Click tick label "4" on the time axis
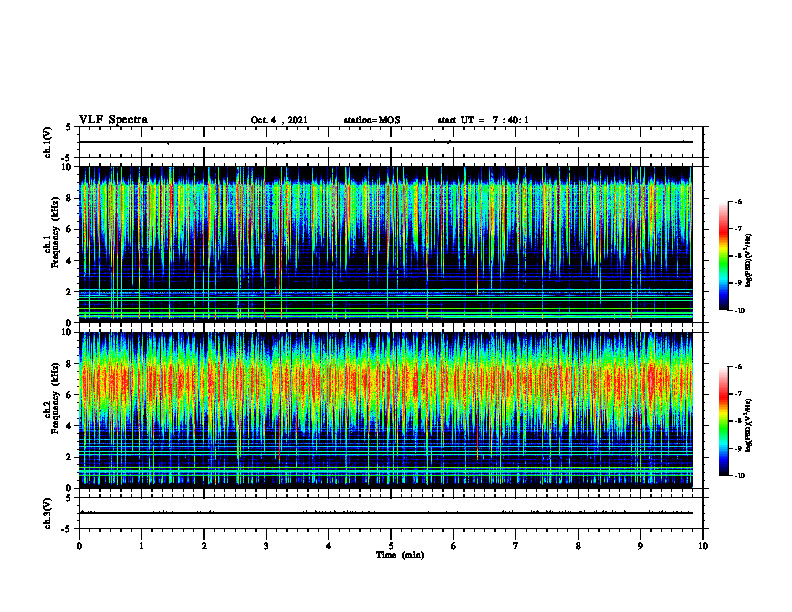This screenshot has height=612, width=792. (x=329, y=546)
